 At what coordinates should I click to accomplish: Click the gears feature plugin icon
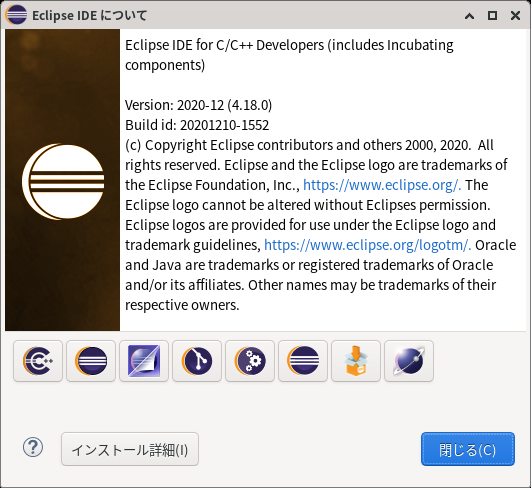[x=250, y=361]
